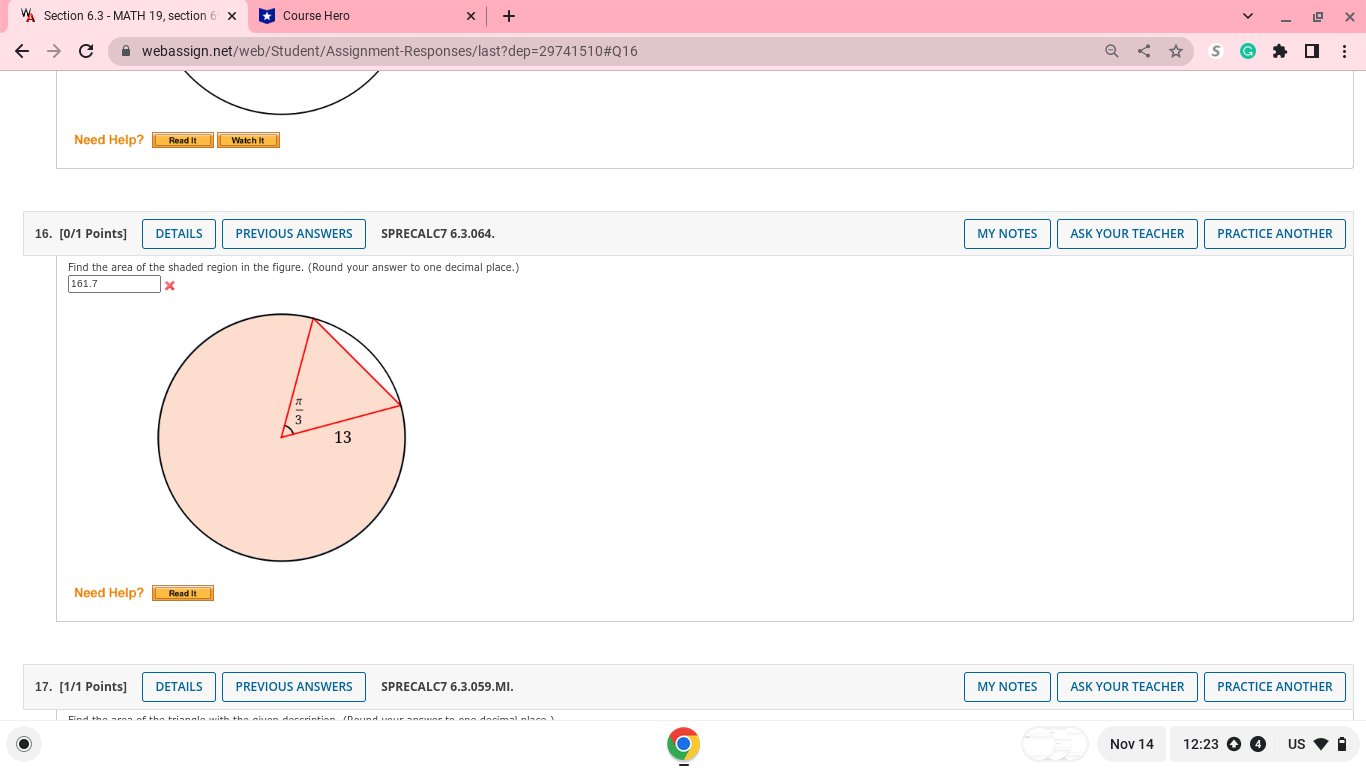The image size is (1366, 768).
Task: Click the answer field containing 161.7
Action: click(113, 284)
